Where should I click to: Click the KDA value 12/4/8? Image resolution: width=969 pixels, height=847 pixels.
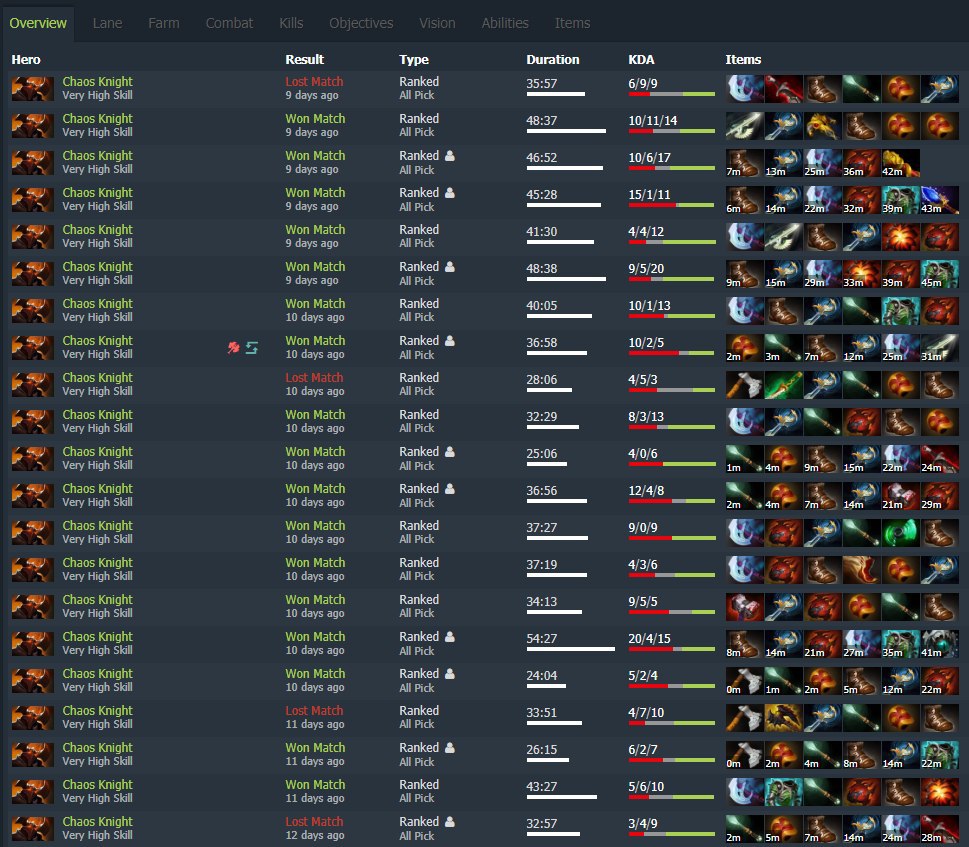646,491
